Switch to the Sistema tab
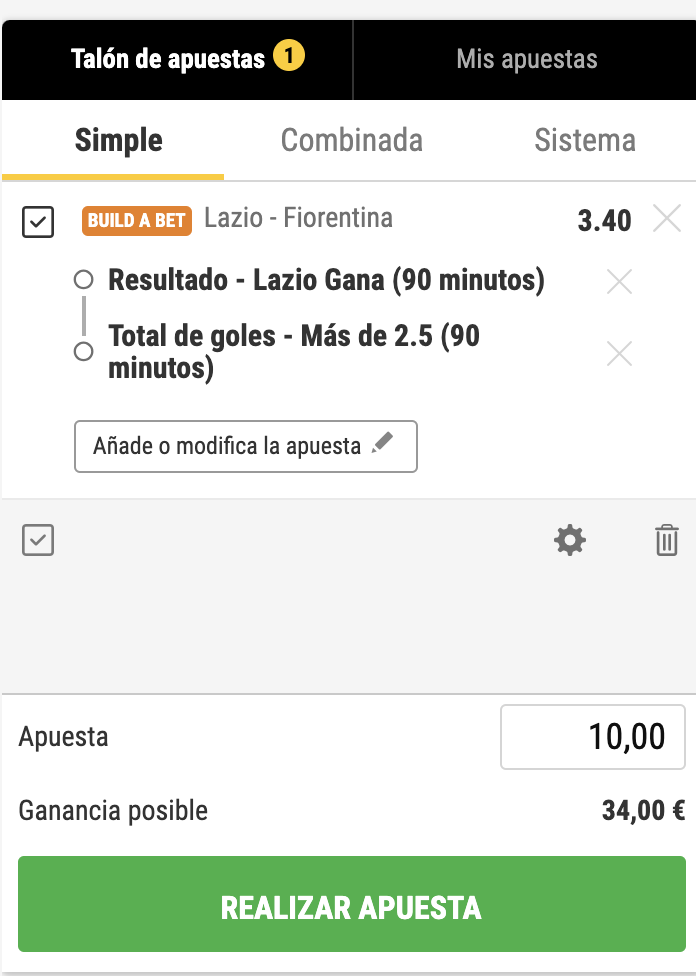This screenshot has width=696, height=976. point(584,140)
